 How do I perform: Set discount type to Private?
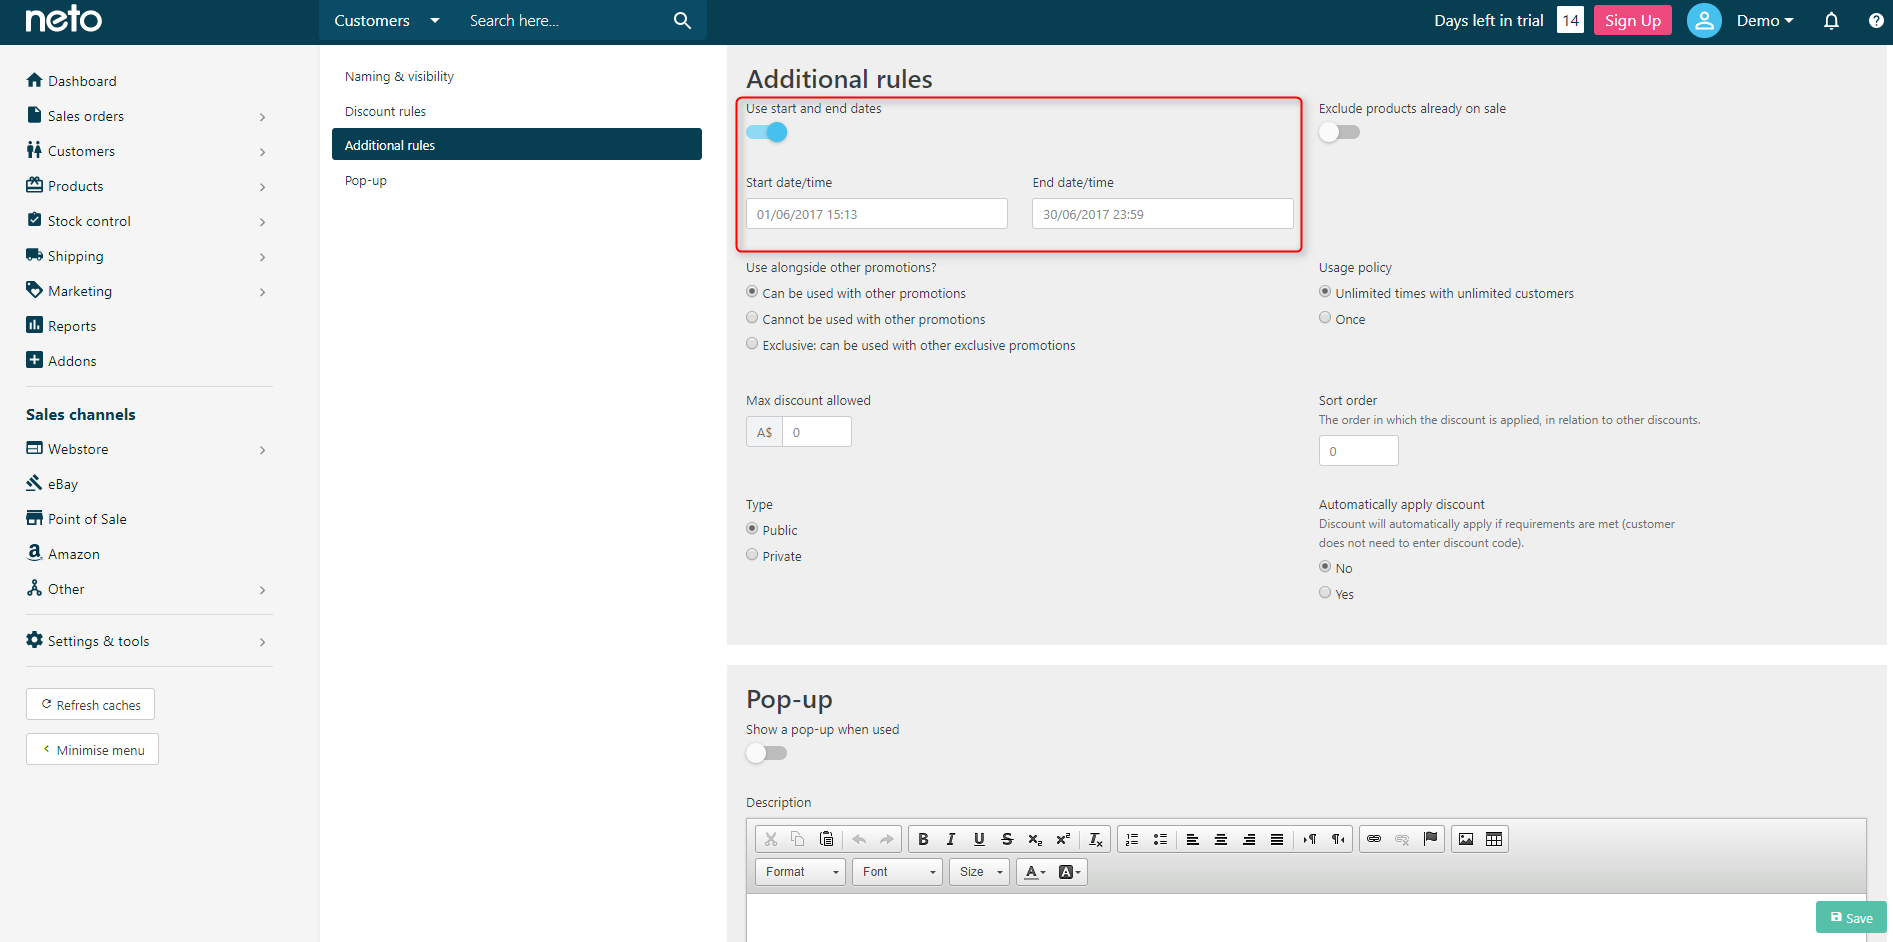pyautogui.click(x=752, y=555)
